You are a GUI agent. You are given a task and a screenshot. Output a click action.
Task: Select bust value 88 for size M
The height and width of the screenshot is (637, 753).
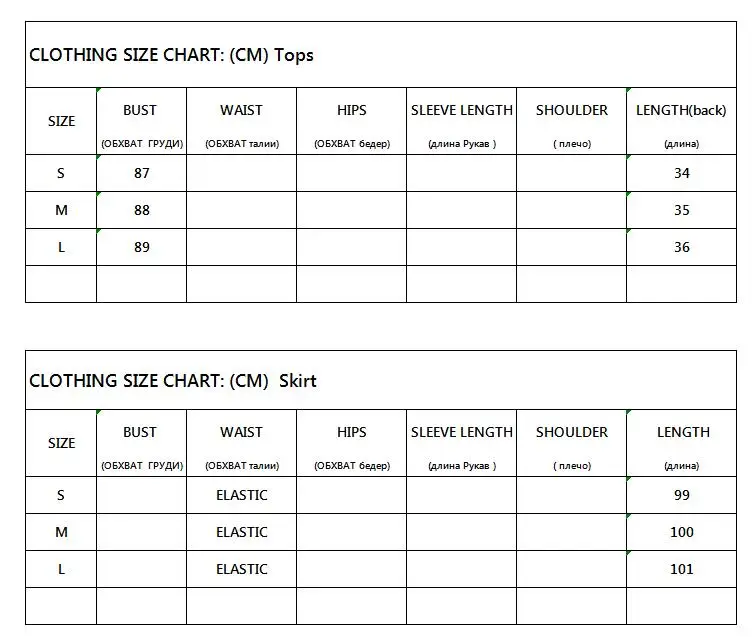142,210
